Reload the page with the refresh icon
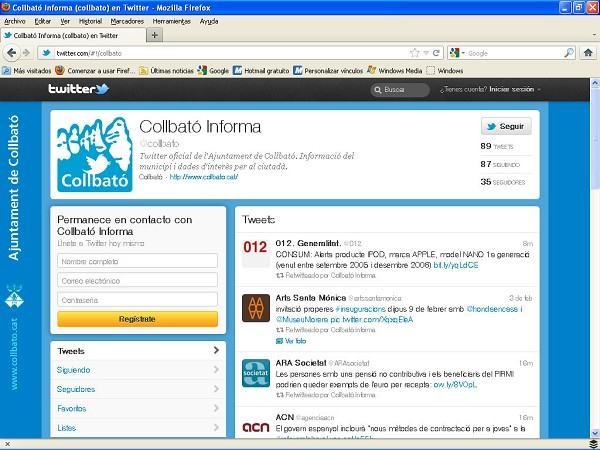600x450 pixels. (x=436, y=53)
